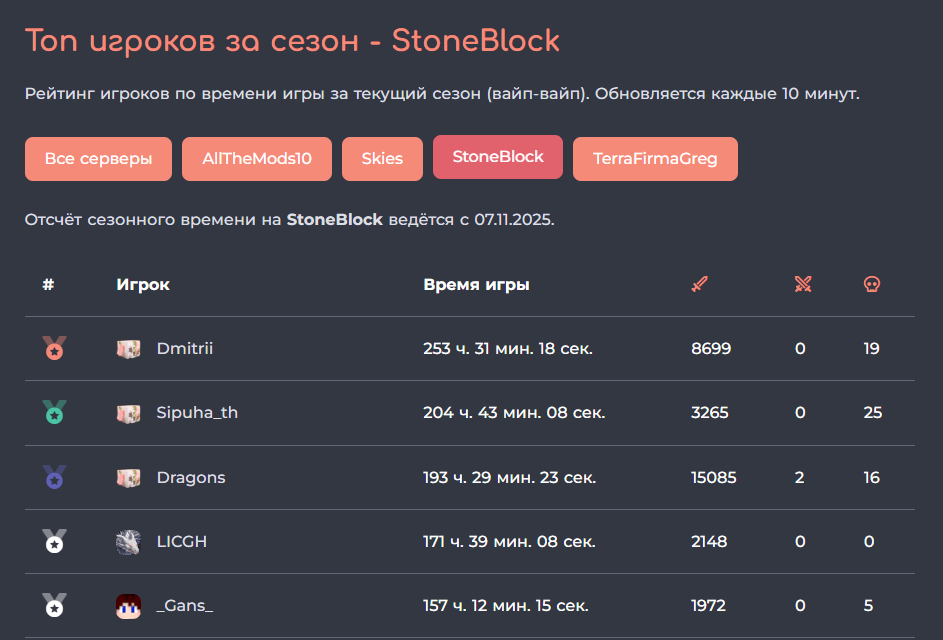Click the Время игры column header
The image size is (943, 640).
pyautogui.click(x=476, y=285)
